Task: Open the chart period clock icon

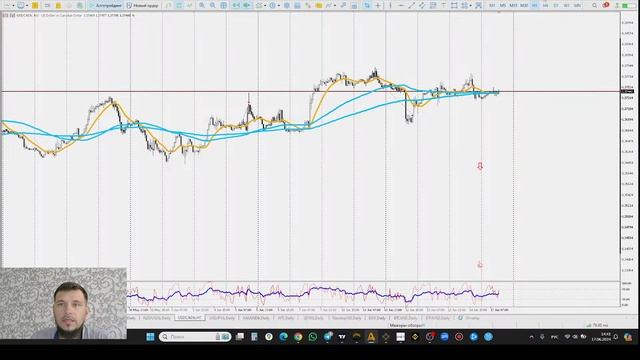Action: 272,5
